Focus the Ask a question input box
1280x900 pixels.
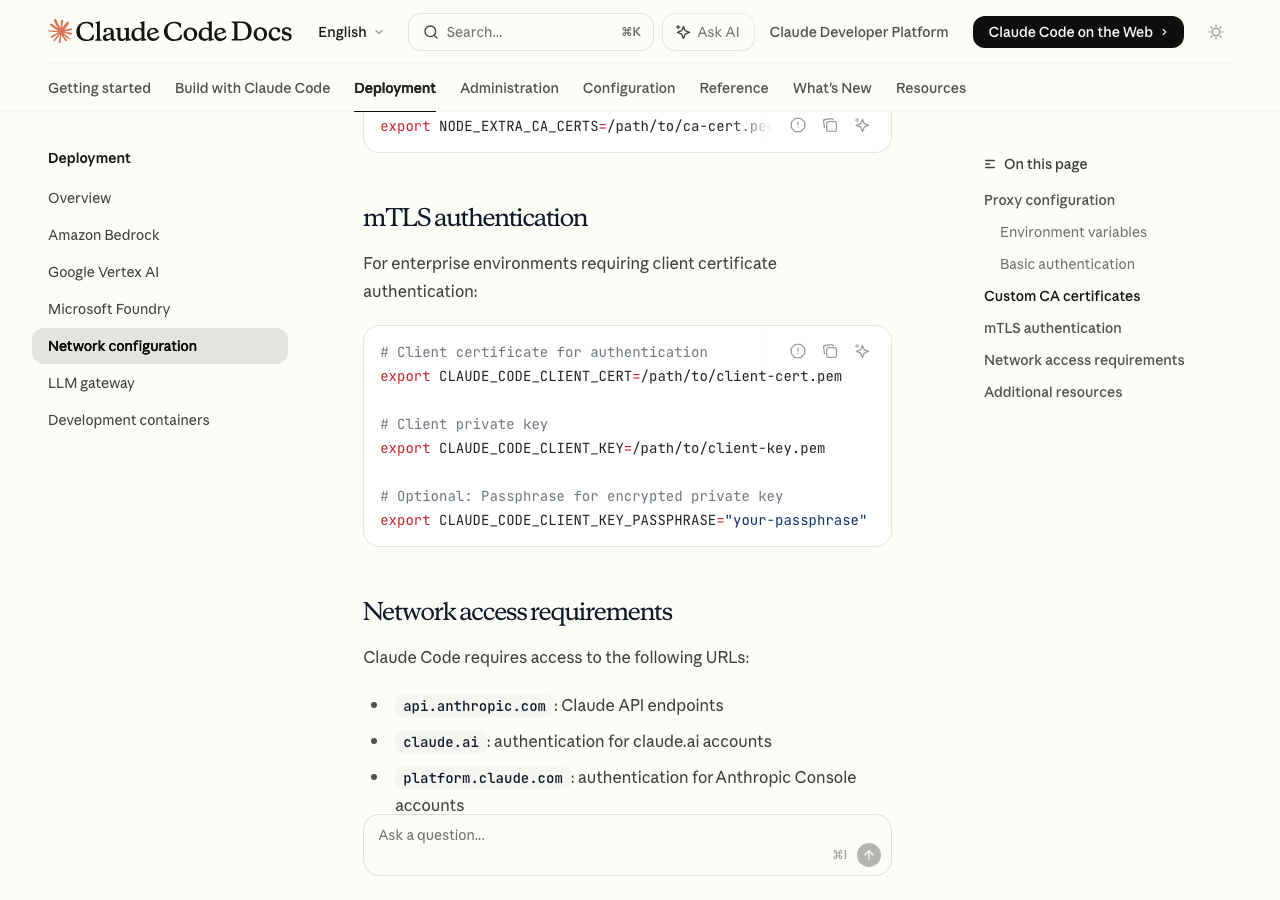[600, 836]
